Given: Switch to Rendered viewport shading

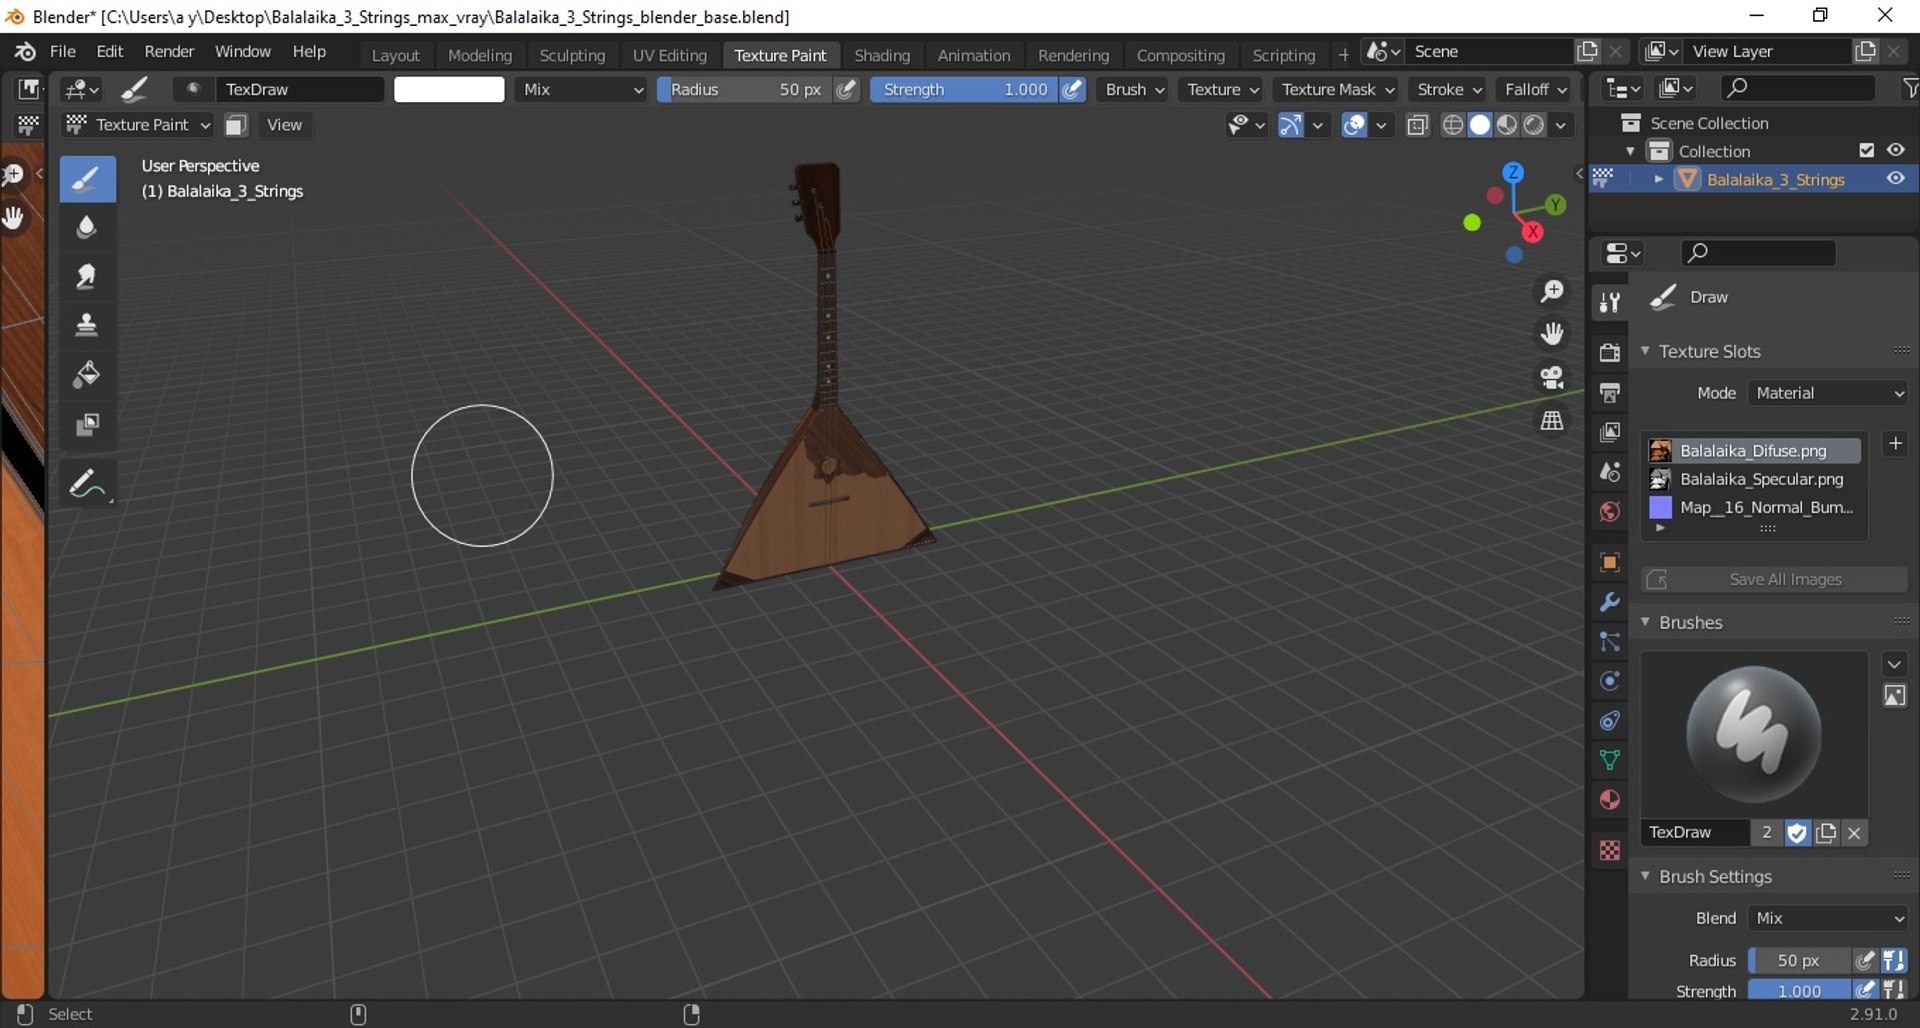Looking at the screenshot, I should pyautogui.click(x=1534, y=125).
